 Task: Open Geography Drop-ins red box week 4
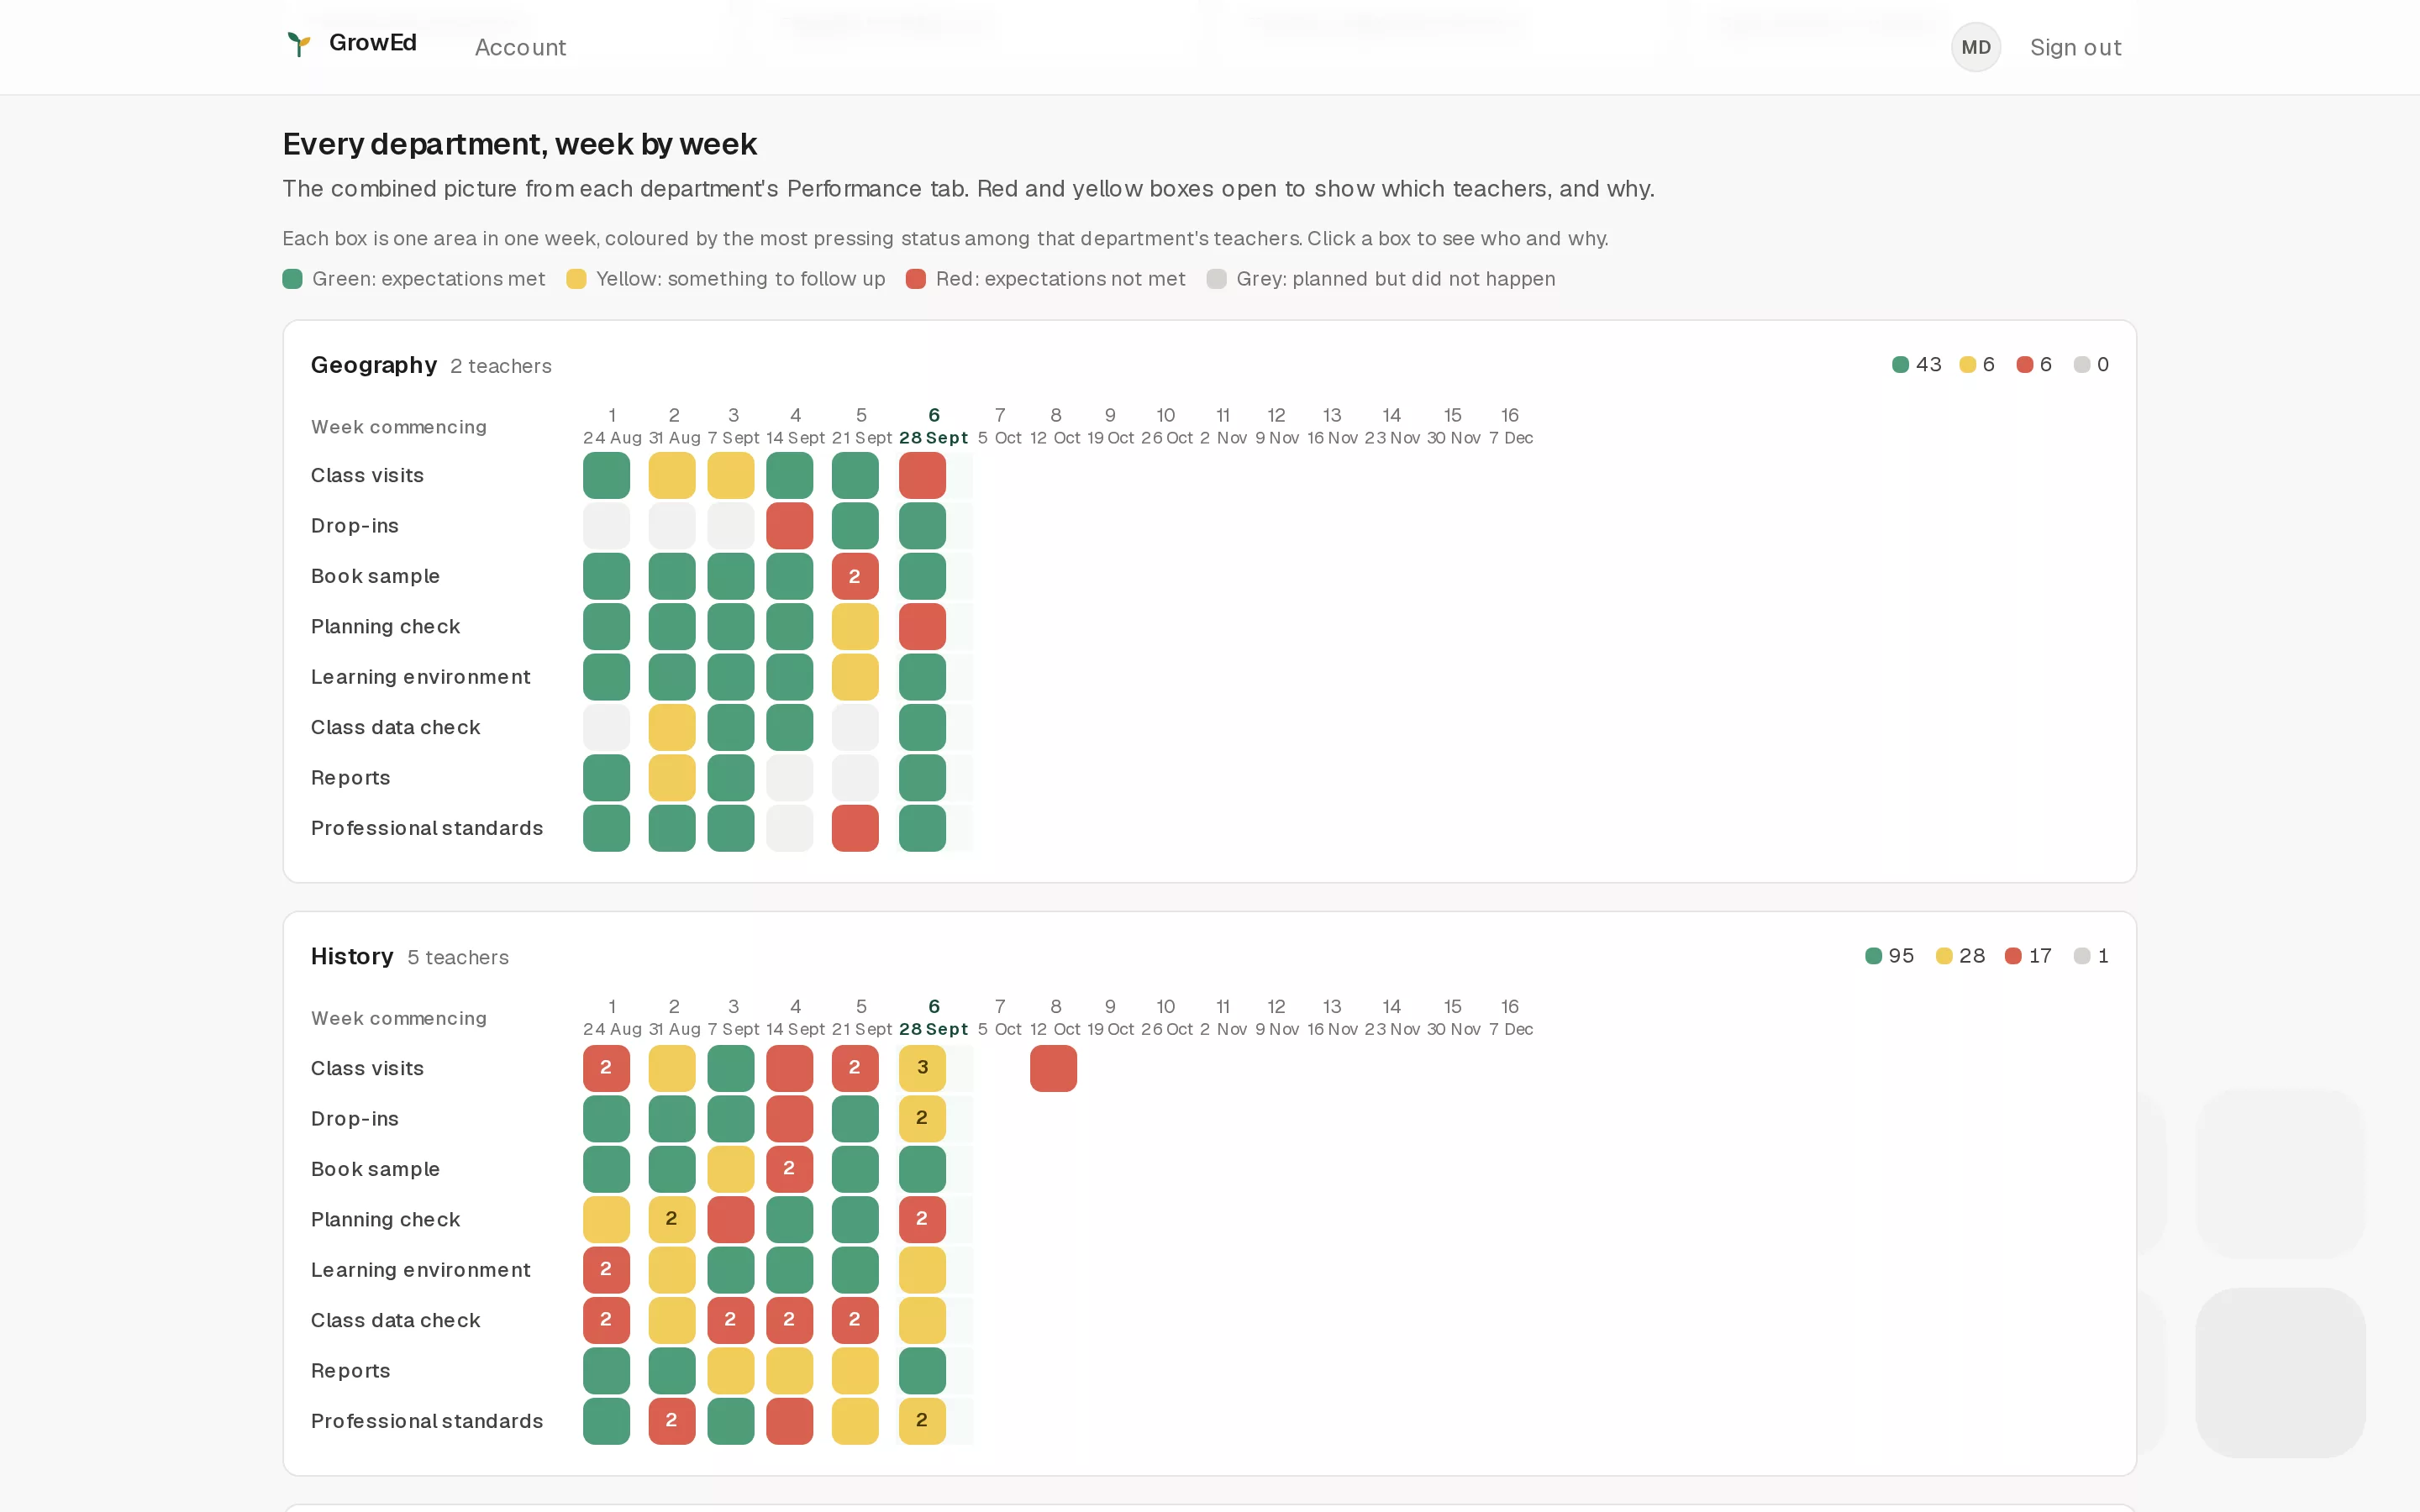[790, 526]
